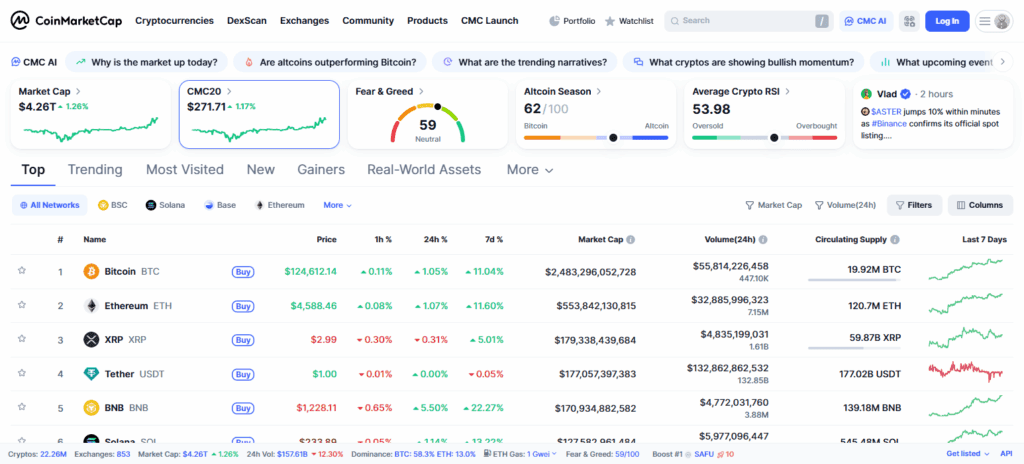The width and height of the screenshot is (1024, 464).
Task: Expand the More networks dropdown
Action: pos(337,205)
